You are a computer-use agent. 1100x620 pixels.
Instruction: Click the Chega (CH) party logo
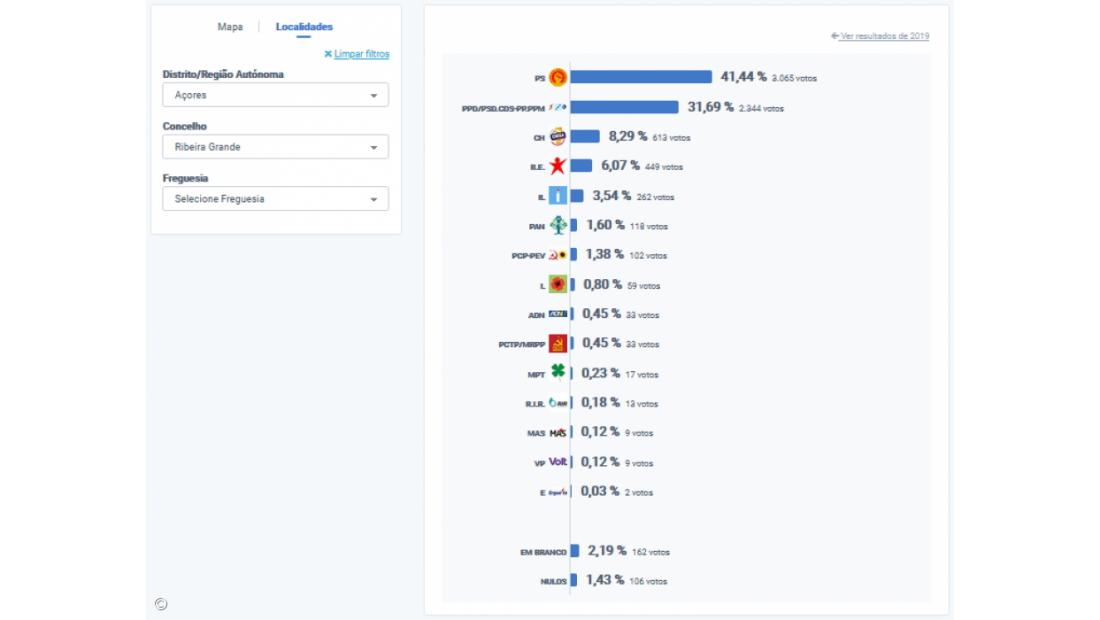(x=558, y=137)
